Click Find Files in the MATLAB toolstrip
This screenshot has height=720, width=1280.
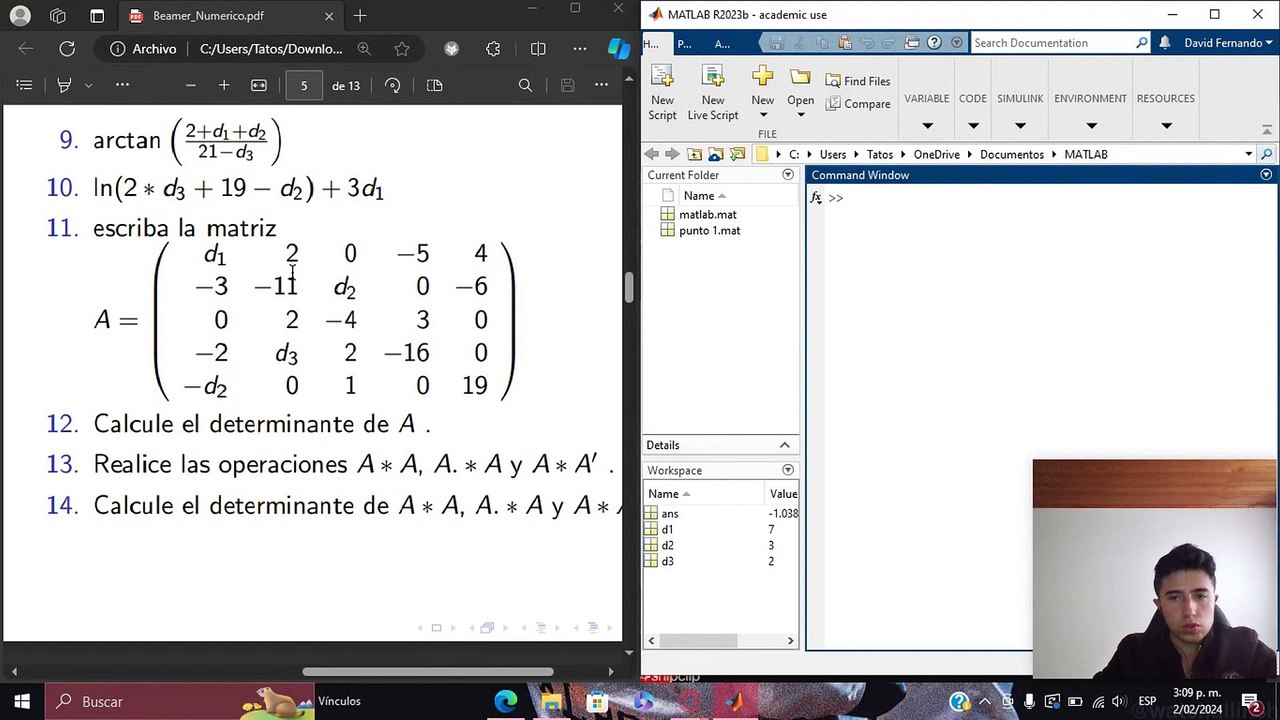[858, 81]
